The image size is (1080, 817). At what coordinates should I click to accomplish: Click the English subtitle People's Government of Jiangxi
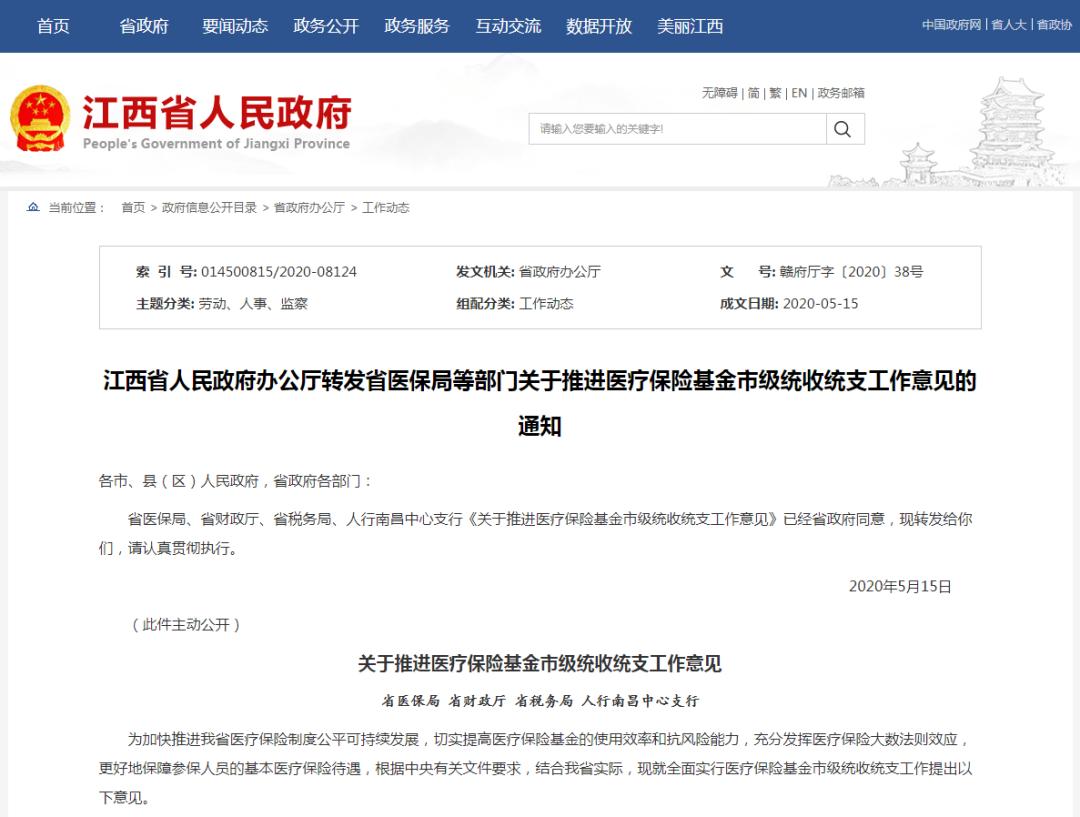tap(216, 143)
